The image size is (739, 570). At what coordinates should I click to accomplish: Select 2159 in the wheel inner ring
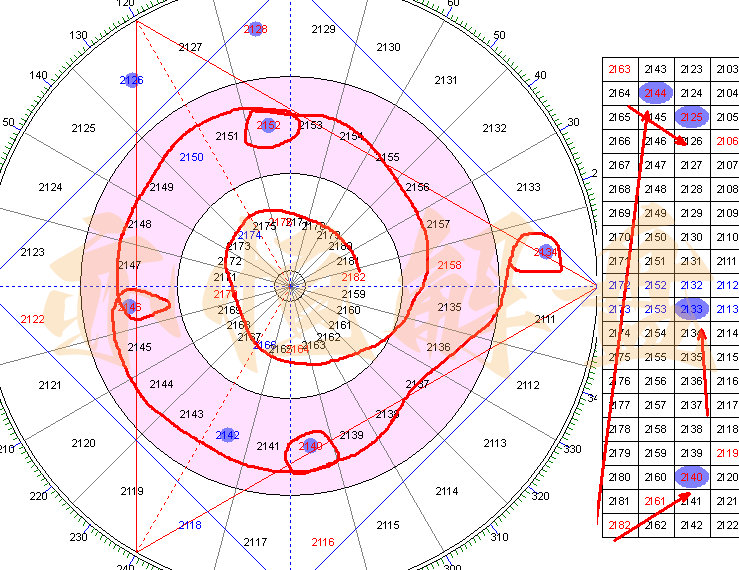click(353, 294)
